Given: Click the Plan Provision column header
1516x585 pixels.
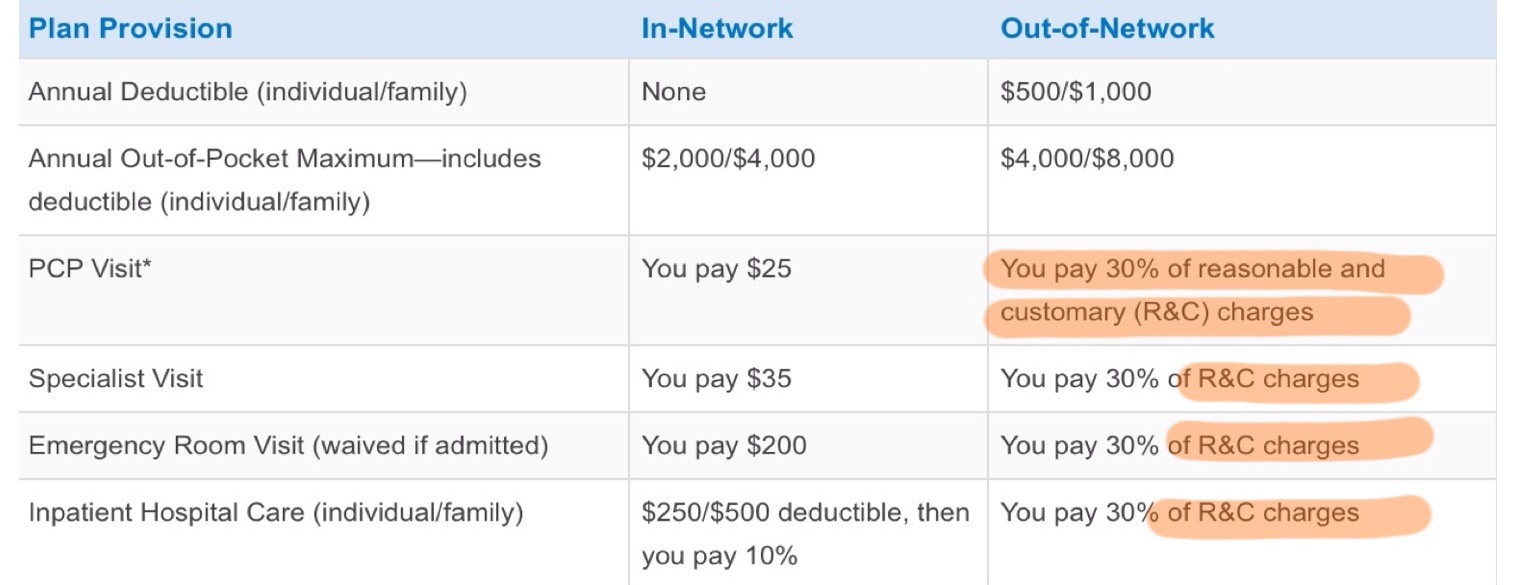Looking at the screenshot, I should pos(130,28).
